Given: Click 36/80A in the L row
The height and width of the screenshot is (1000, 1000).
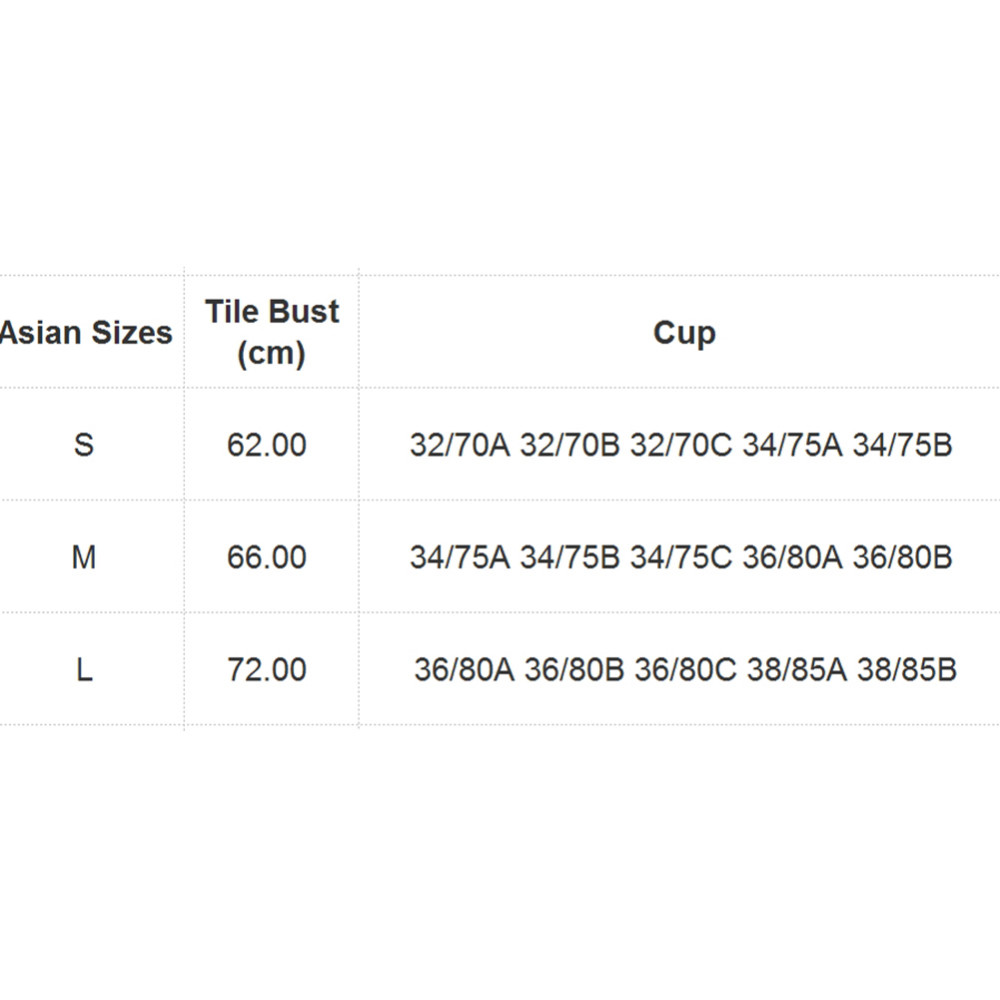Looking at the screenshot, I should [x=464, y=669].
